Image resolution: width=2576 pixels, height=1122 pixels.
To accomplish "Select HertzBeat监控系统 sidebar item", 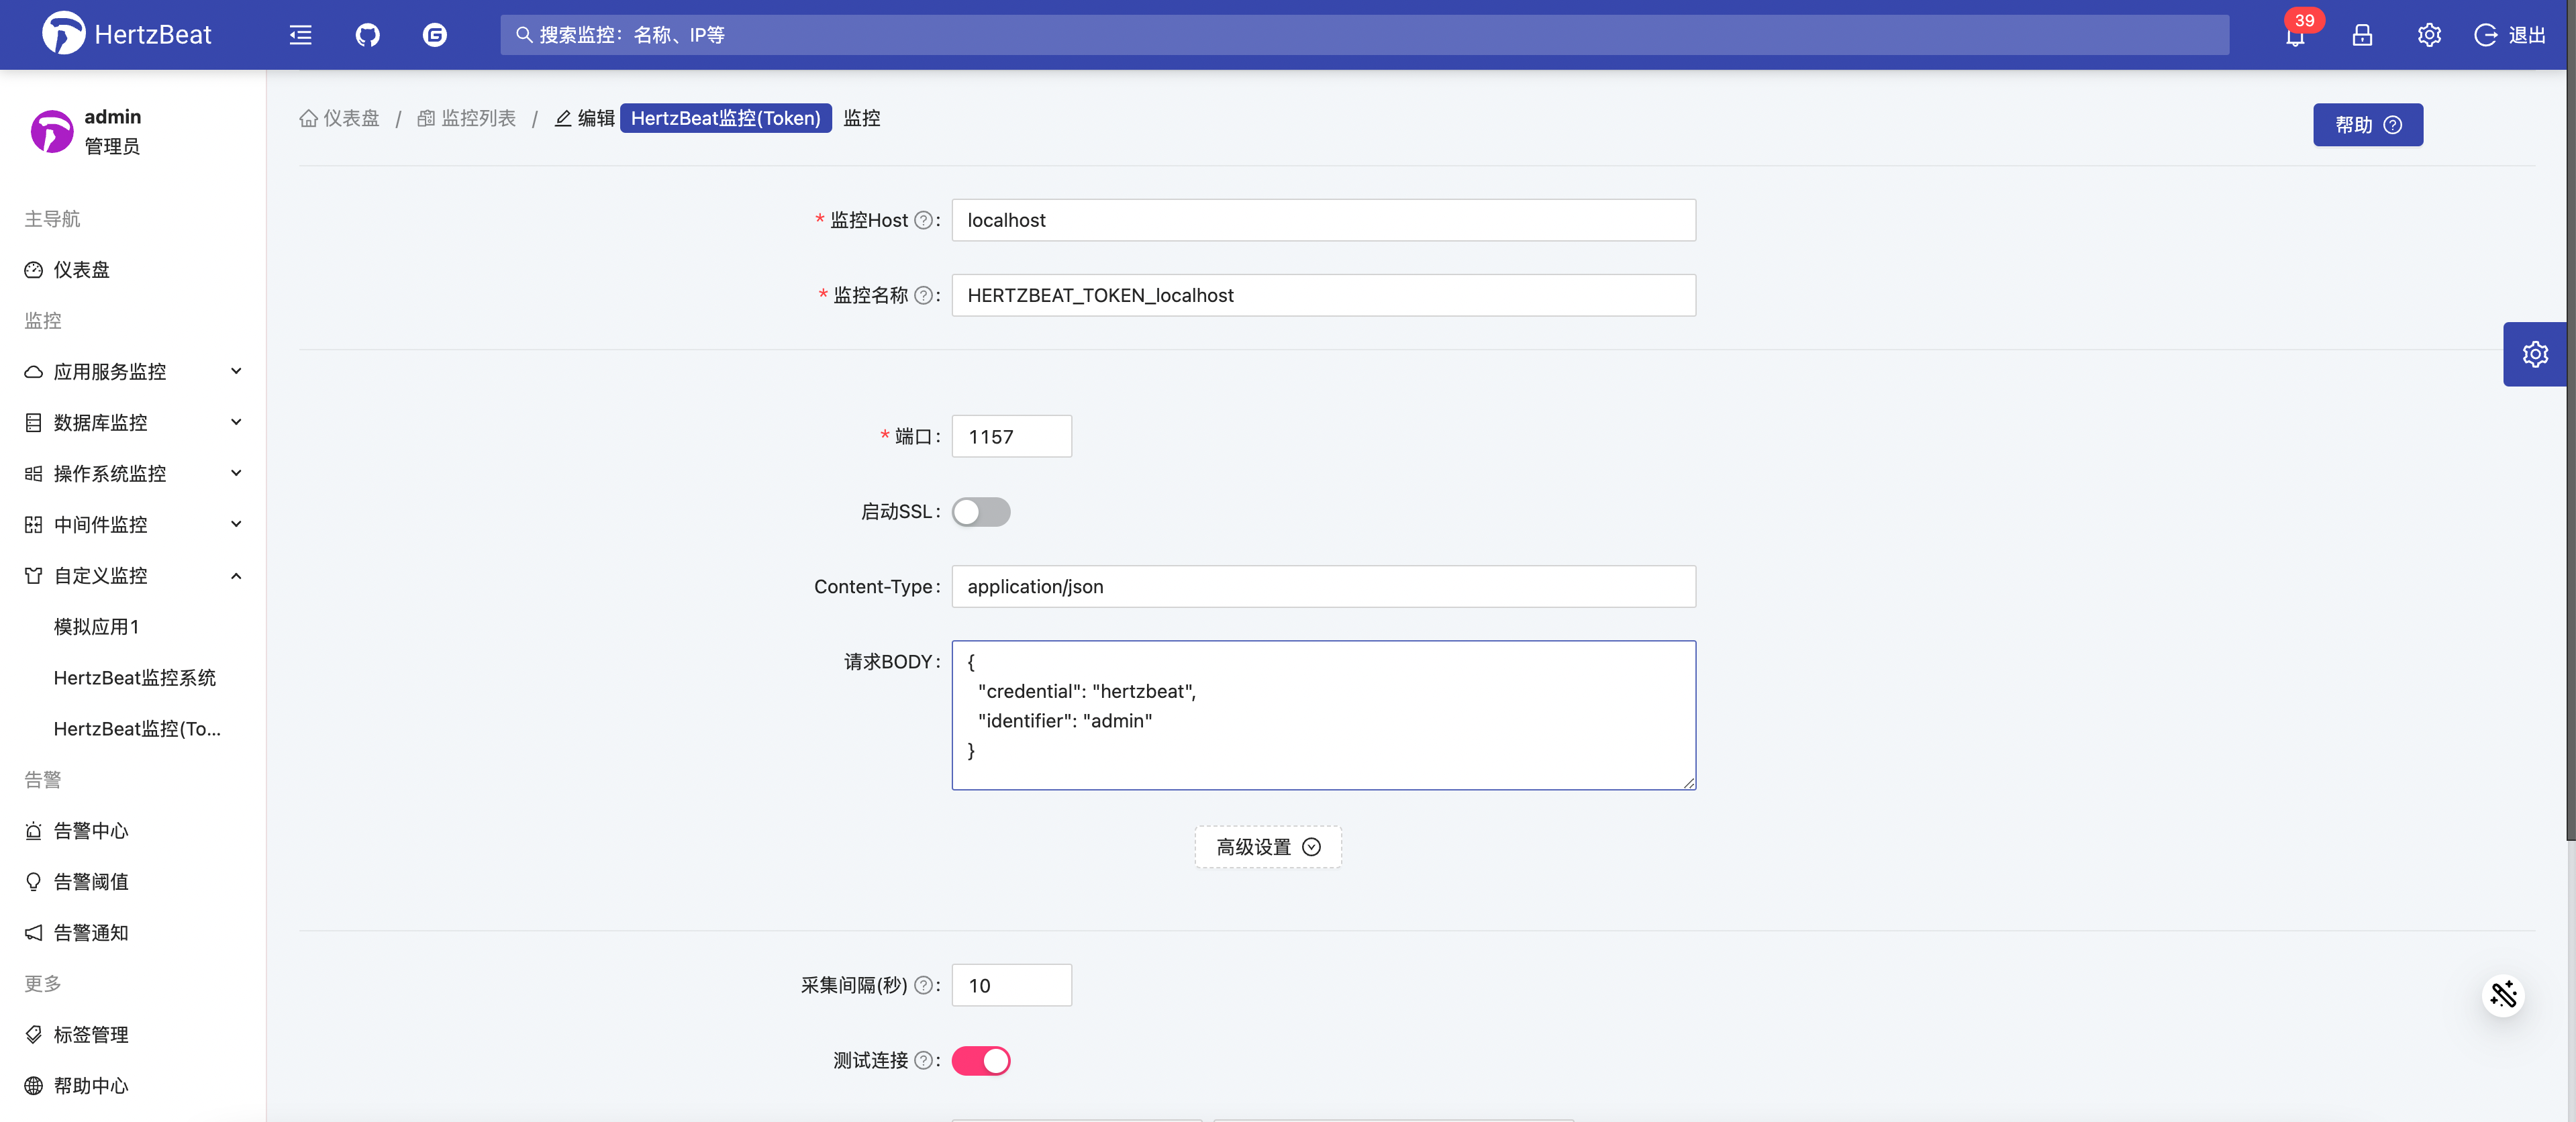I will click(x=135, y=677).
